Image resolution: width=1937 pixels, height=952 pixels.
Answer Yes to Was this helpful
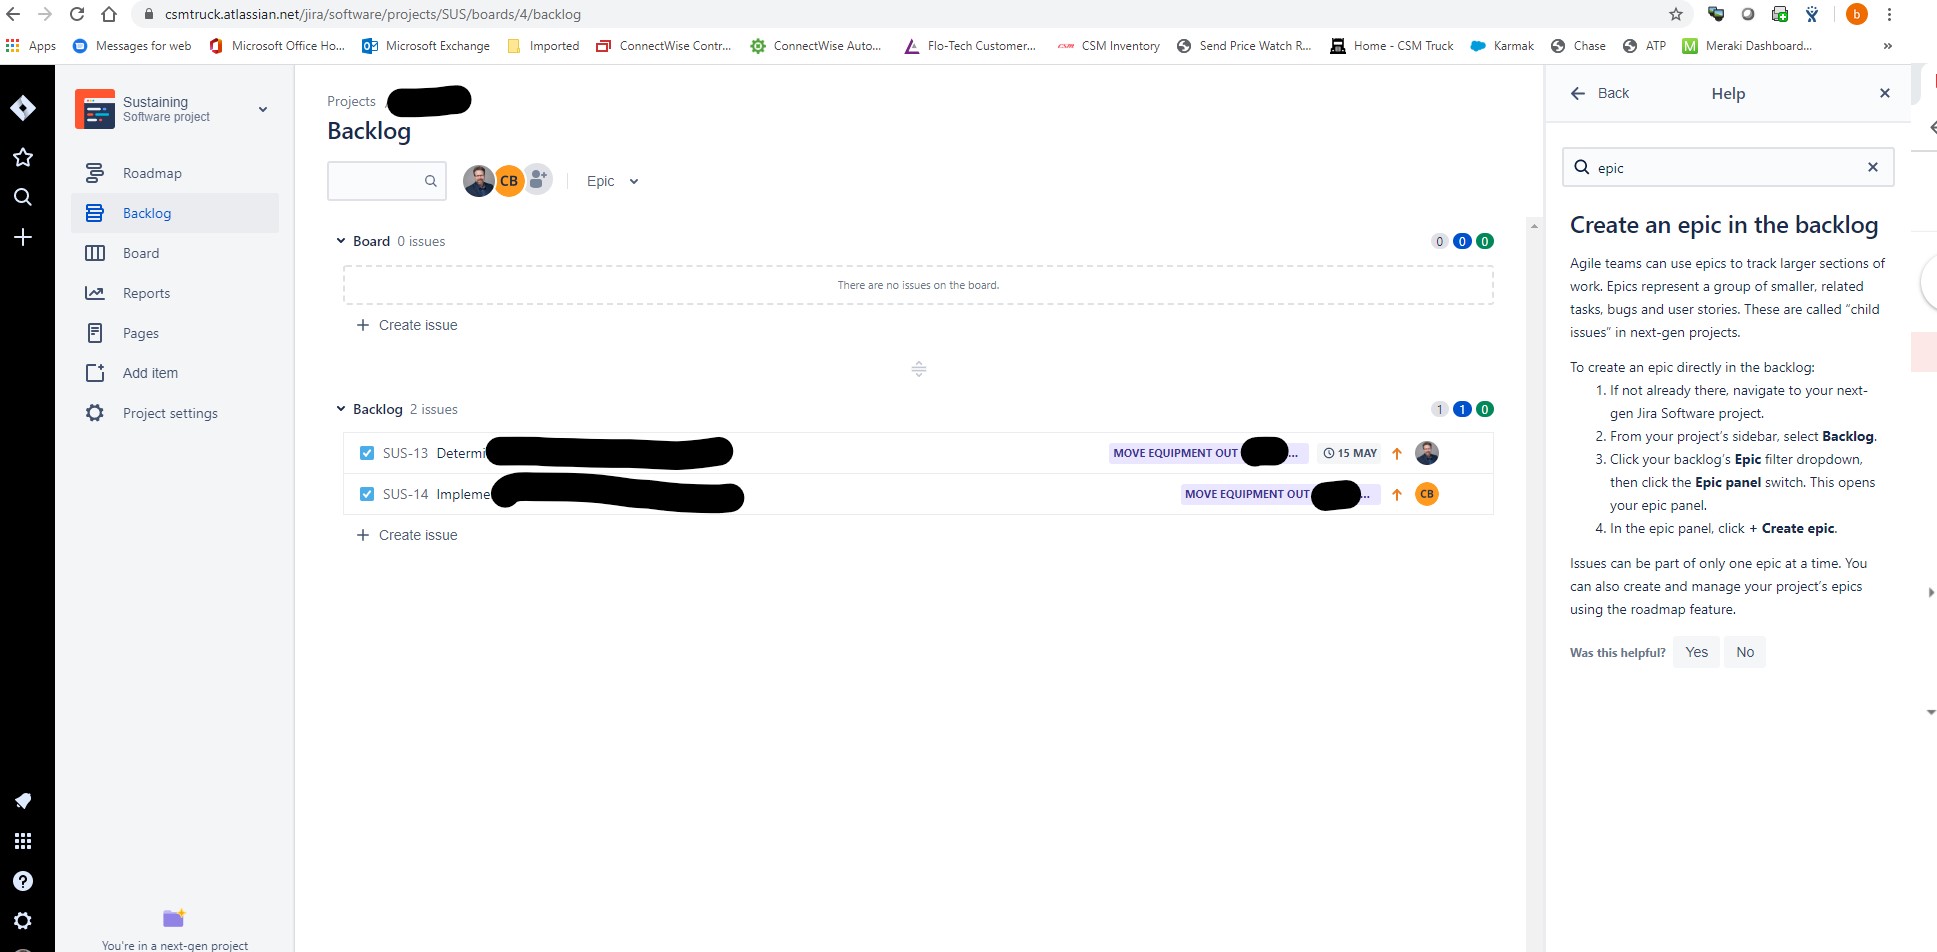(x=1696, y=652)
